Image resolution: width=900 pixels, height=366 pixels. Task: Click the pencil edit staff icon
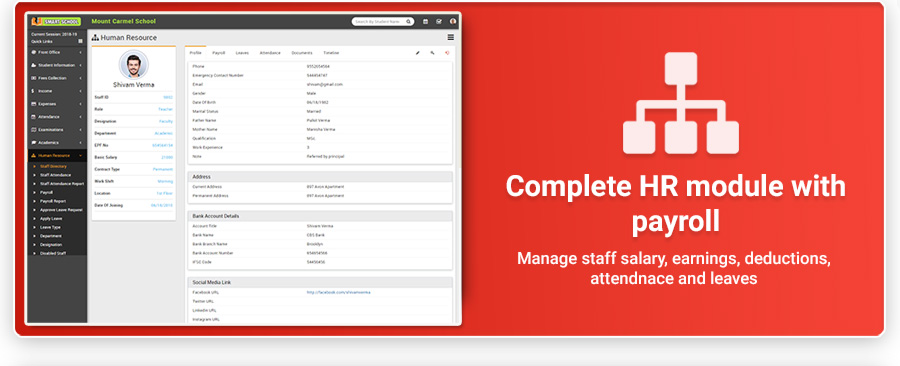417,53
